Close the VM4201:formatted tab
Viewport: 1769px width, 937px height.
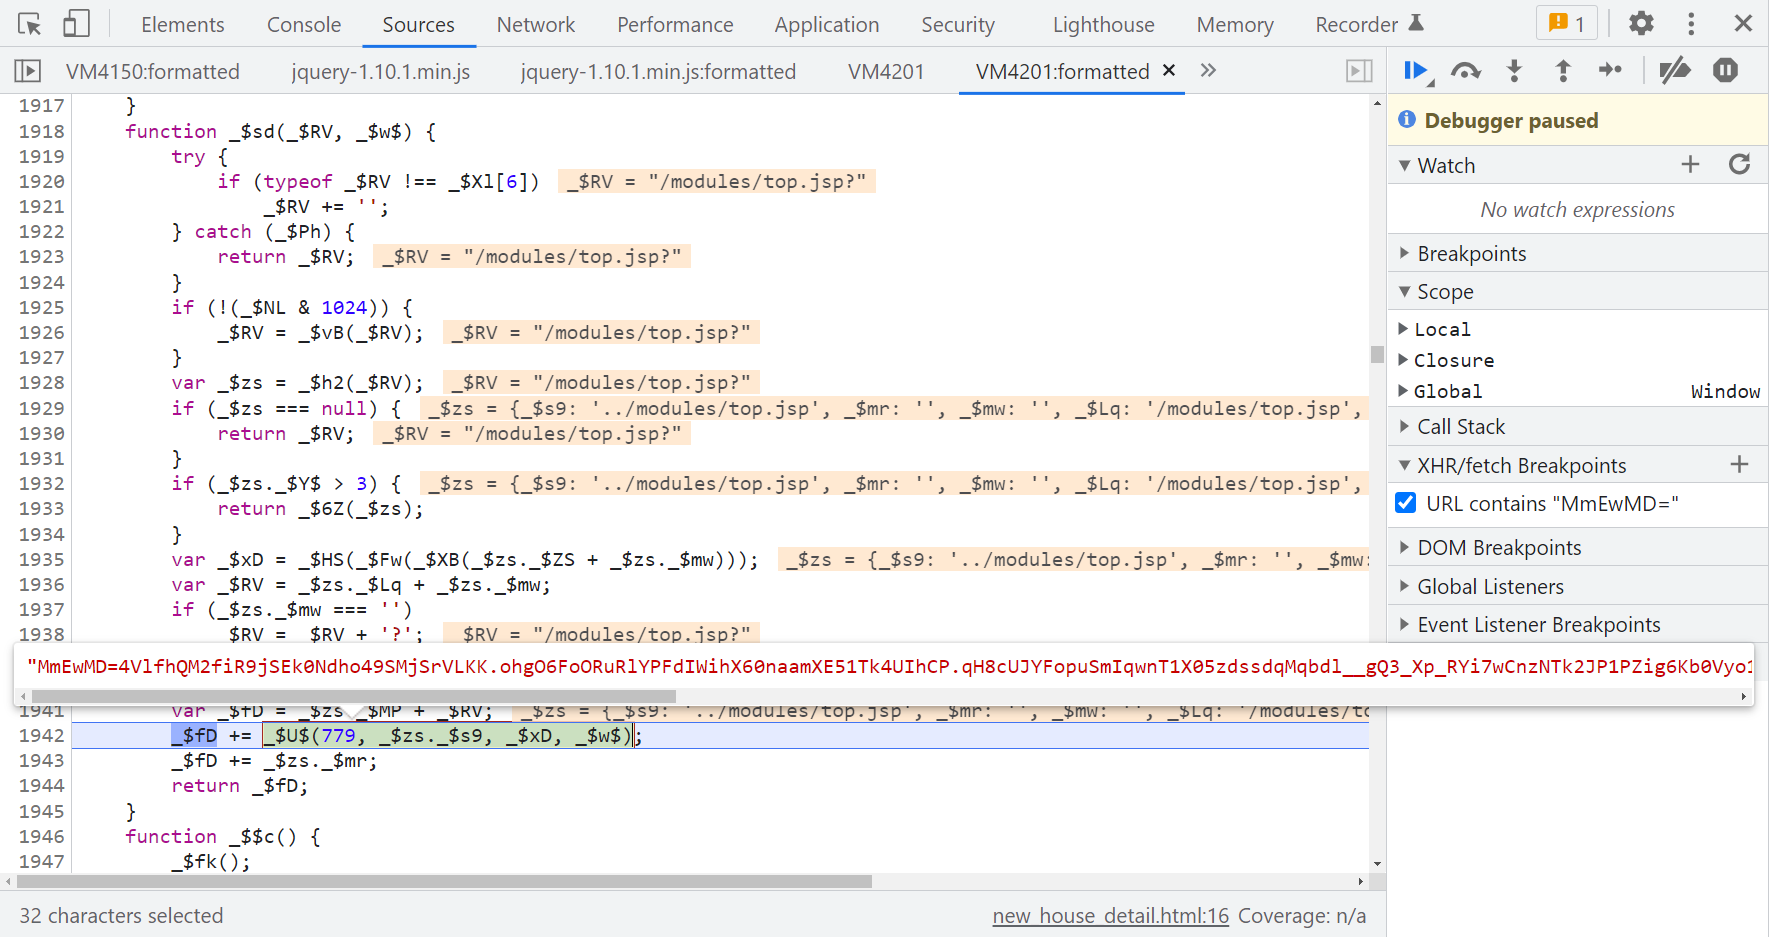1169,70
